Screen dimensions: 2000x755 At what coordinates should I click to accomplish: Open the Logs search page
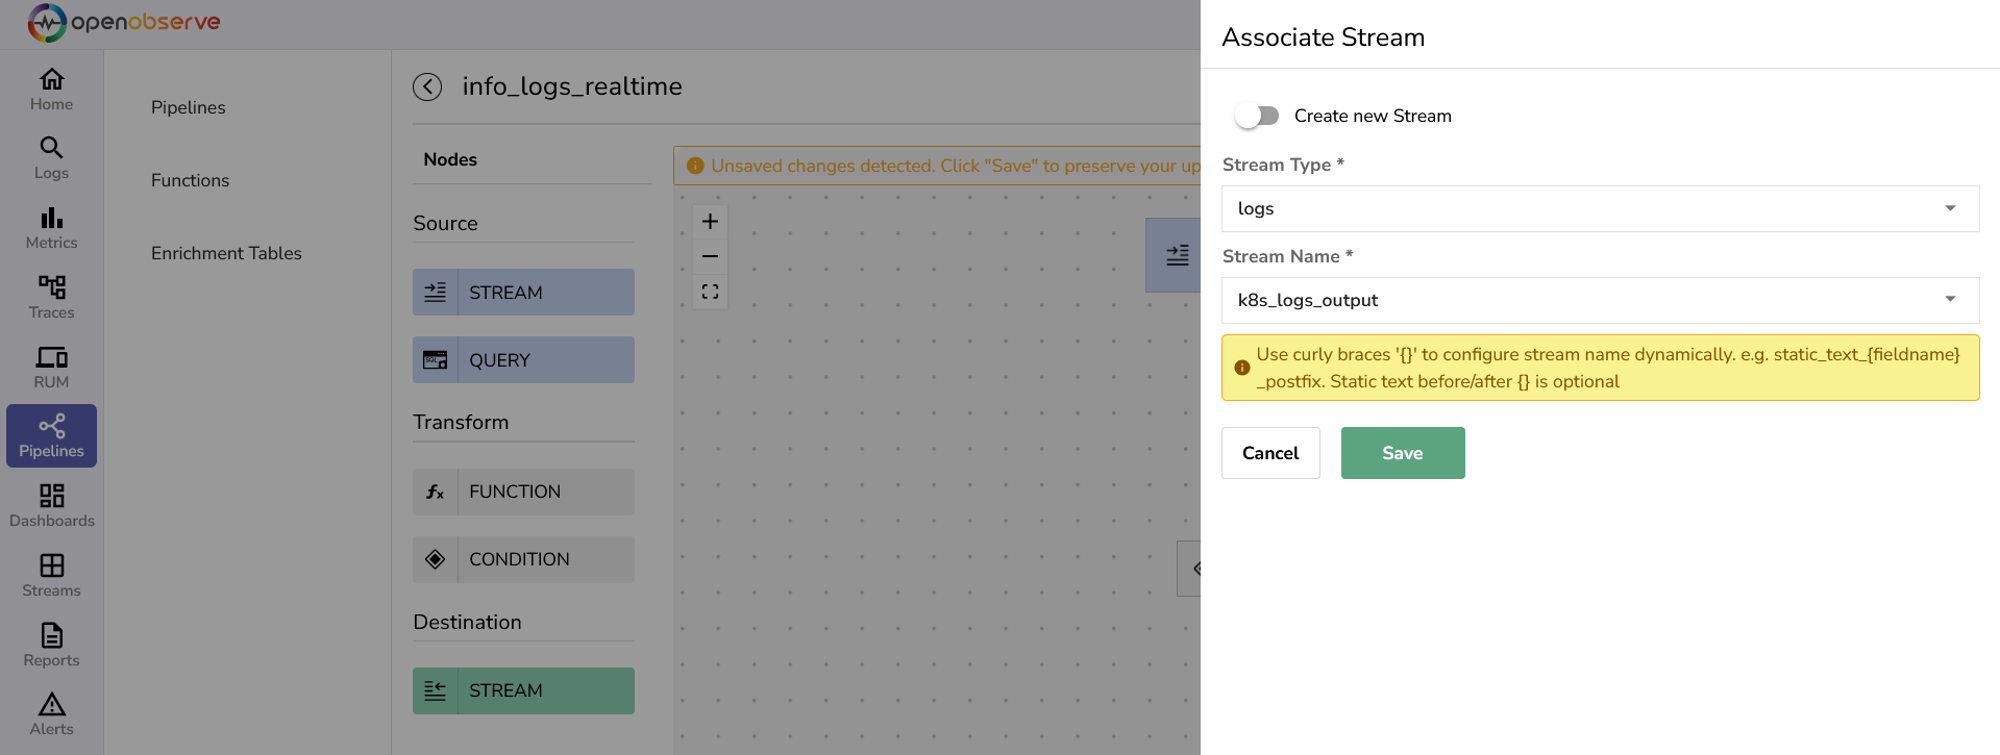51,158
